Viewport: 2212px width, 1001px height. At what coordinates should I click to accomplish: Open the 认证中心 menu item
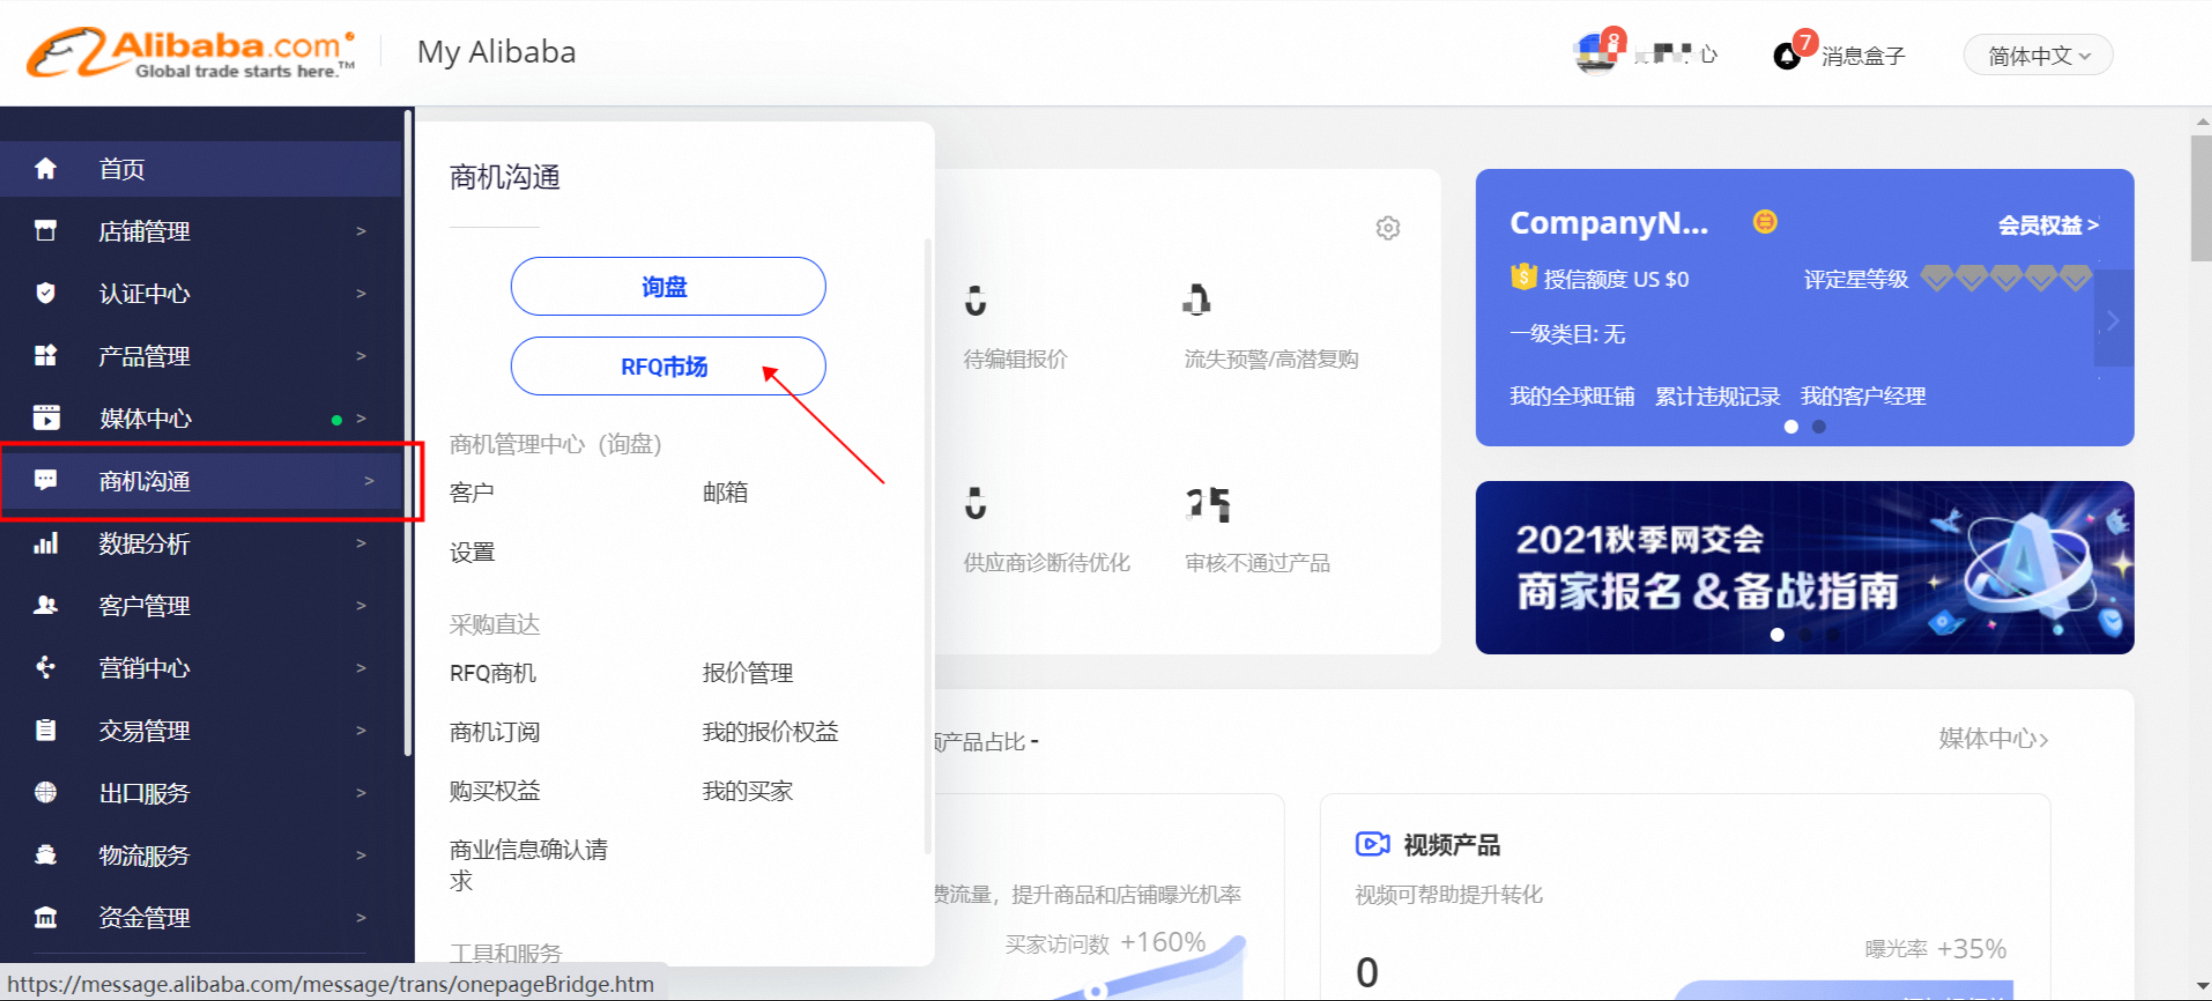(x=143, y=293)
